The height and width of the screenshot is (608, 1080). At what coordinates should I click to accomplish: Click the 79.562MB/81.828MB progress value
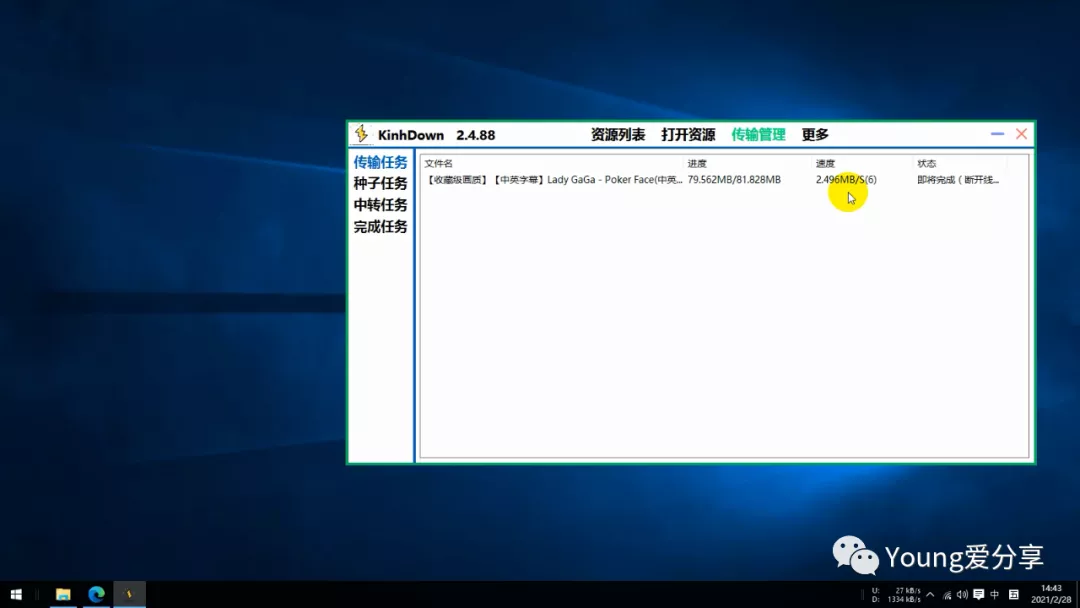734,180
